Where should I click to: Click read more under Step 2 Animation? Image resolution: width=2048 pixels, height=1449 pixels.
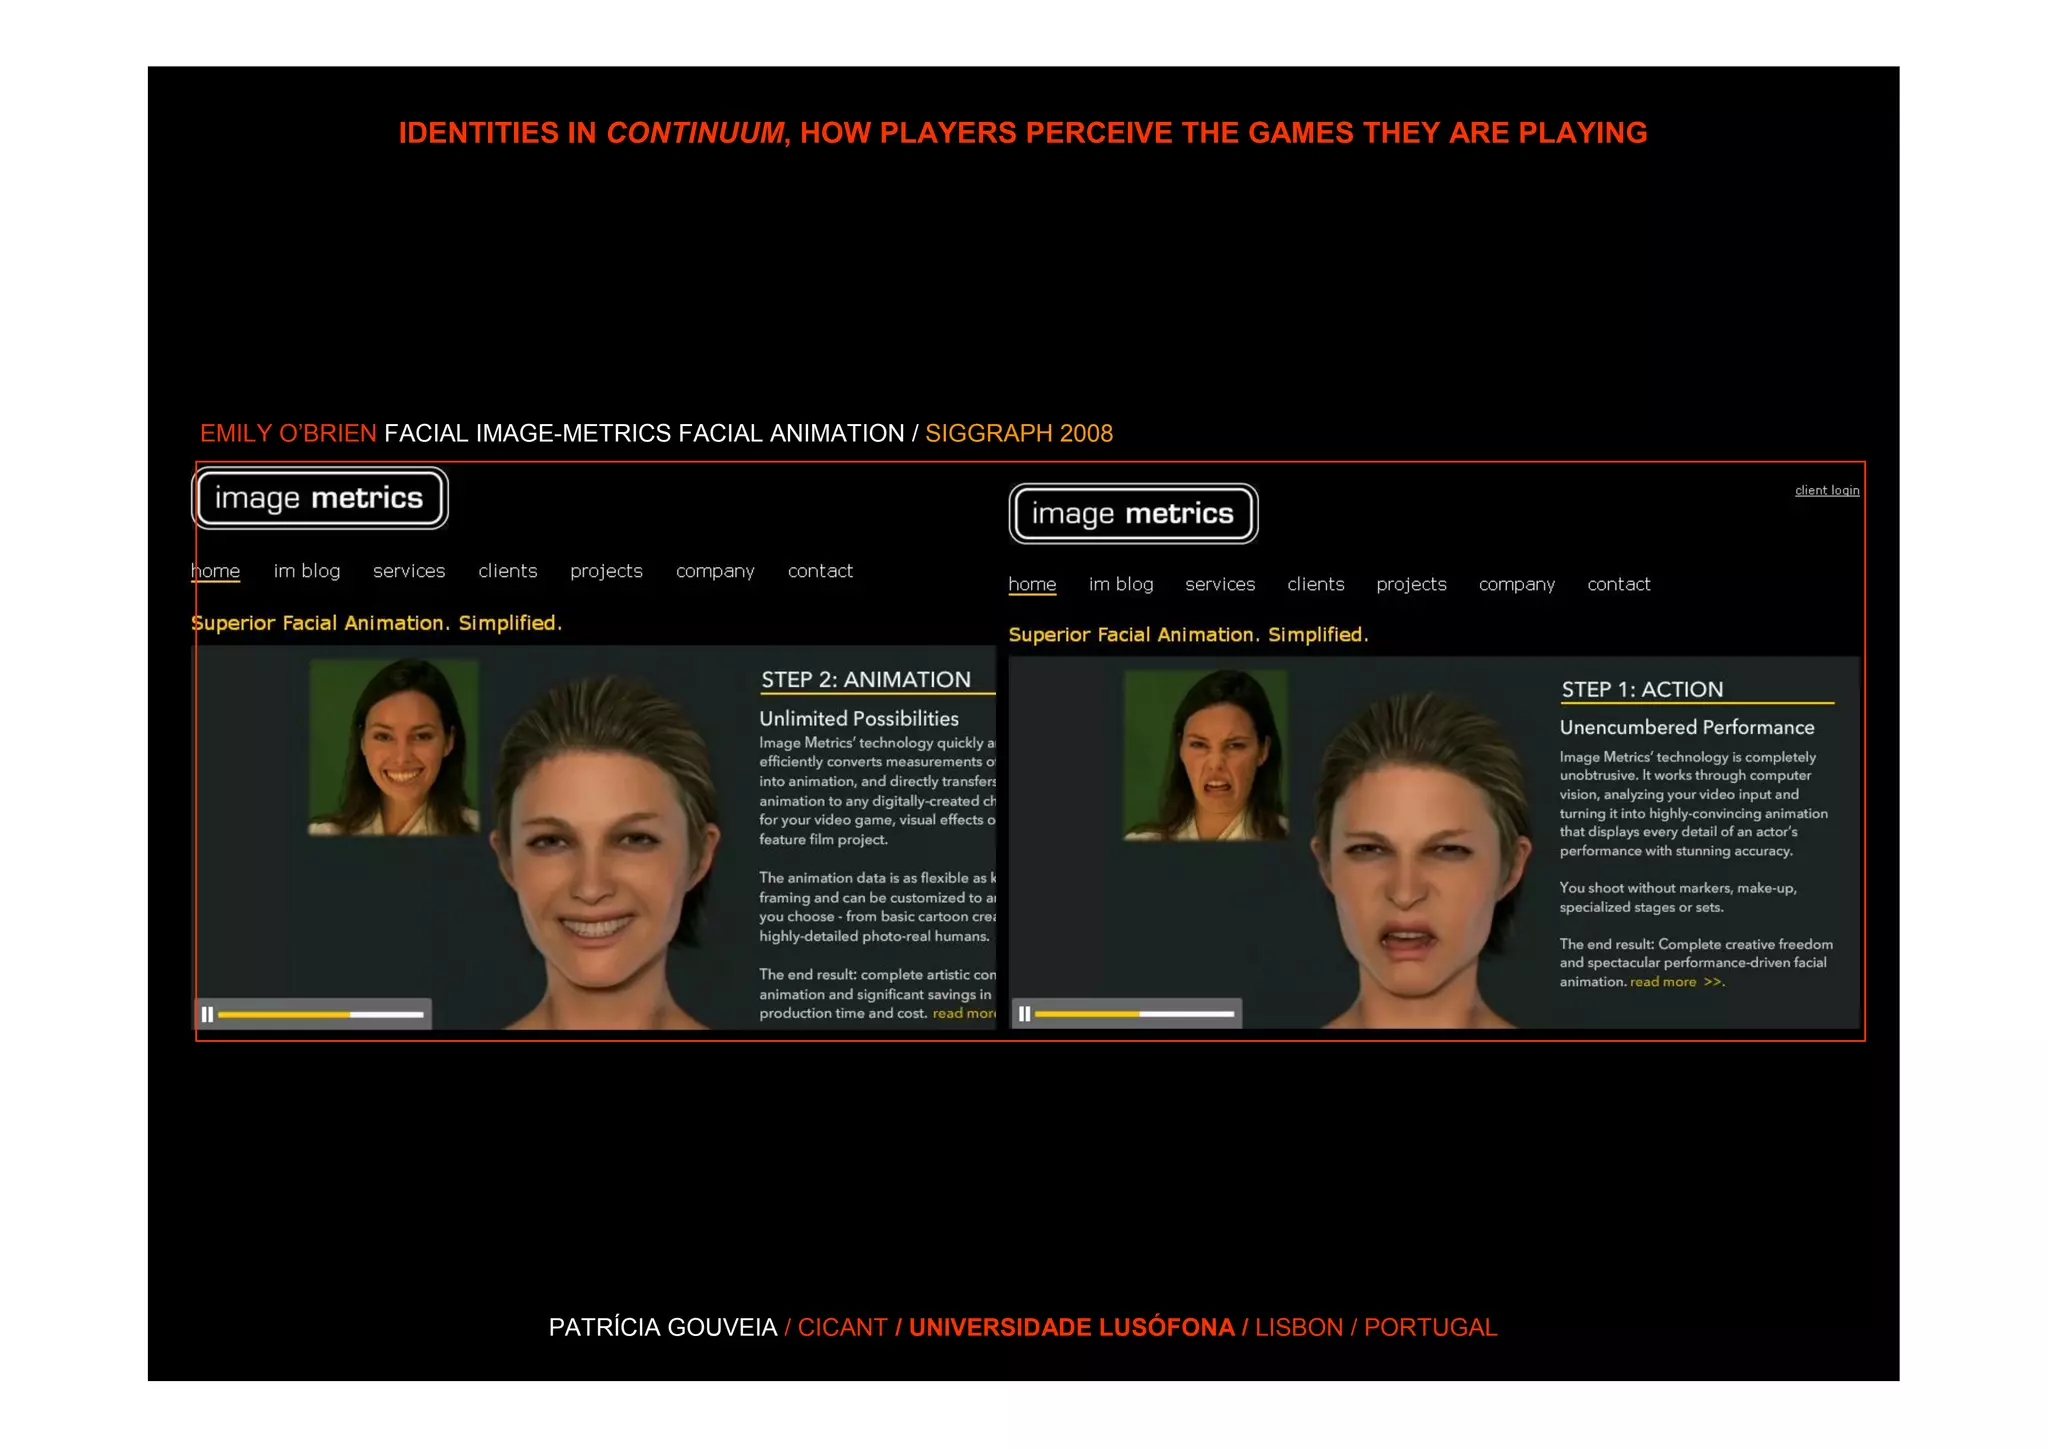964,1014
